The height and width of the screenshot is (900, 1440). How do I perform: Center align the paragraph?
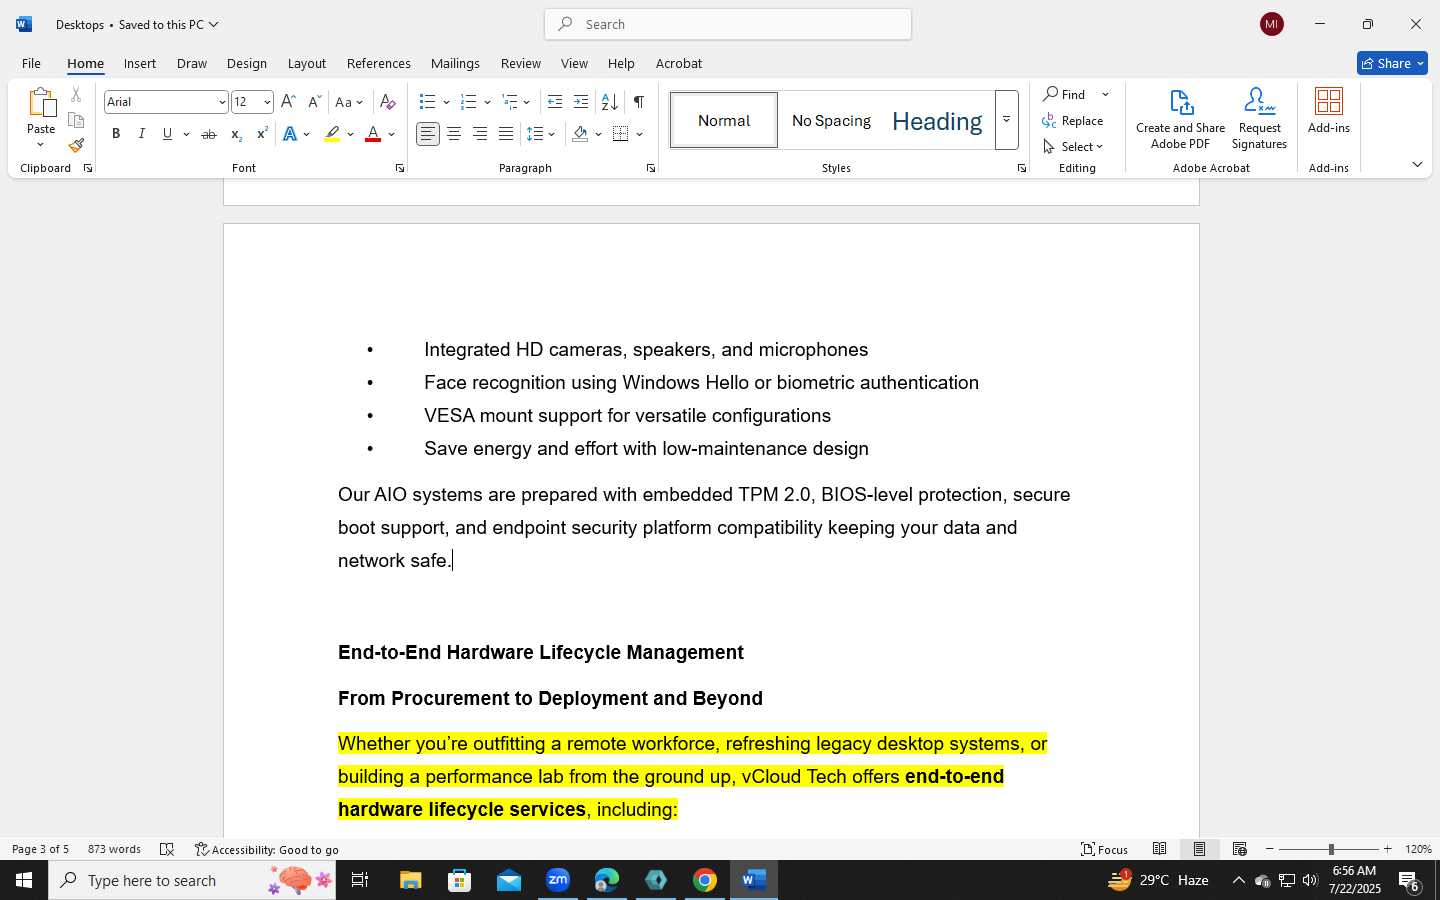pos(454,134)
